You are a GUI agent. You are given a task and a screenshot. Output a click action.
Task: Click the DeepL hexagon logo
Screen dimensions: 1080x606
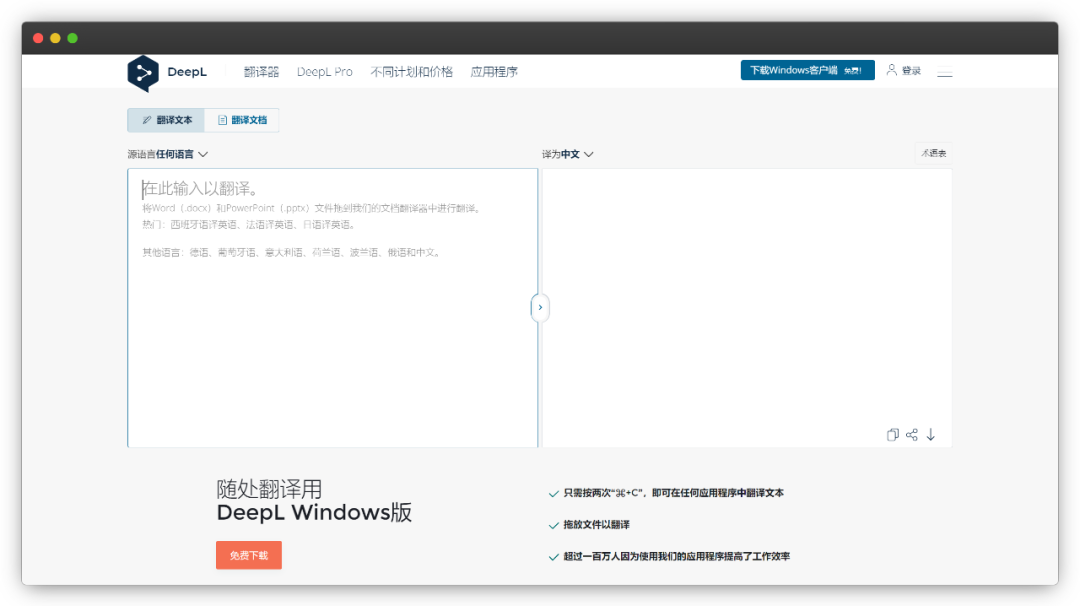point(143,73)
